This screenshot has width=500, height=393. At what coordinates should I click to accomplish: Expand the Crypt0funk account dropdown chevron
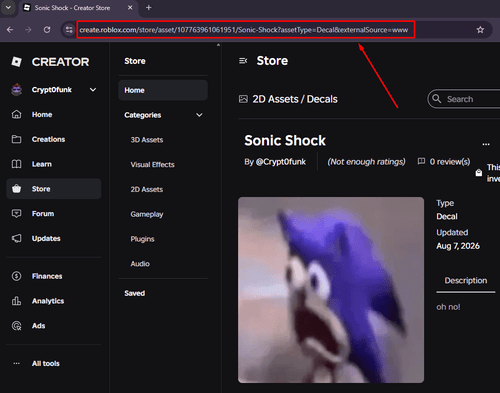[x=93, y=90]
